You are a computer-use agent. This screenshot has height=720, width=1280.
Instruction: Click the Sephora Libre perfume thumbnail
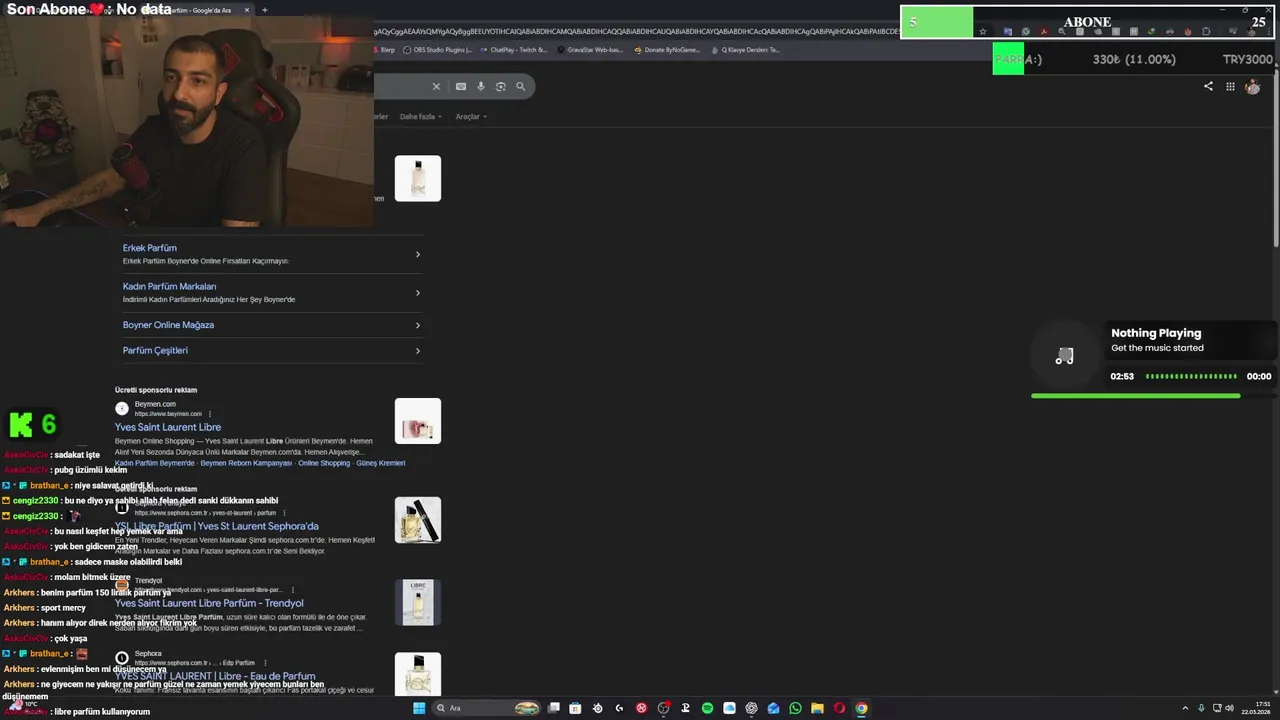tap(418, 520)
